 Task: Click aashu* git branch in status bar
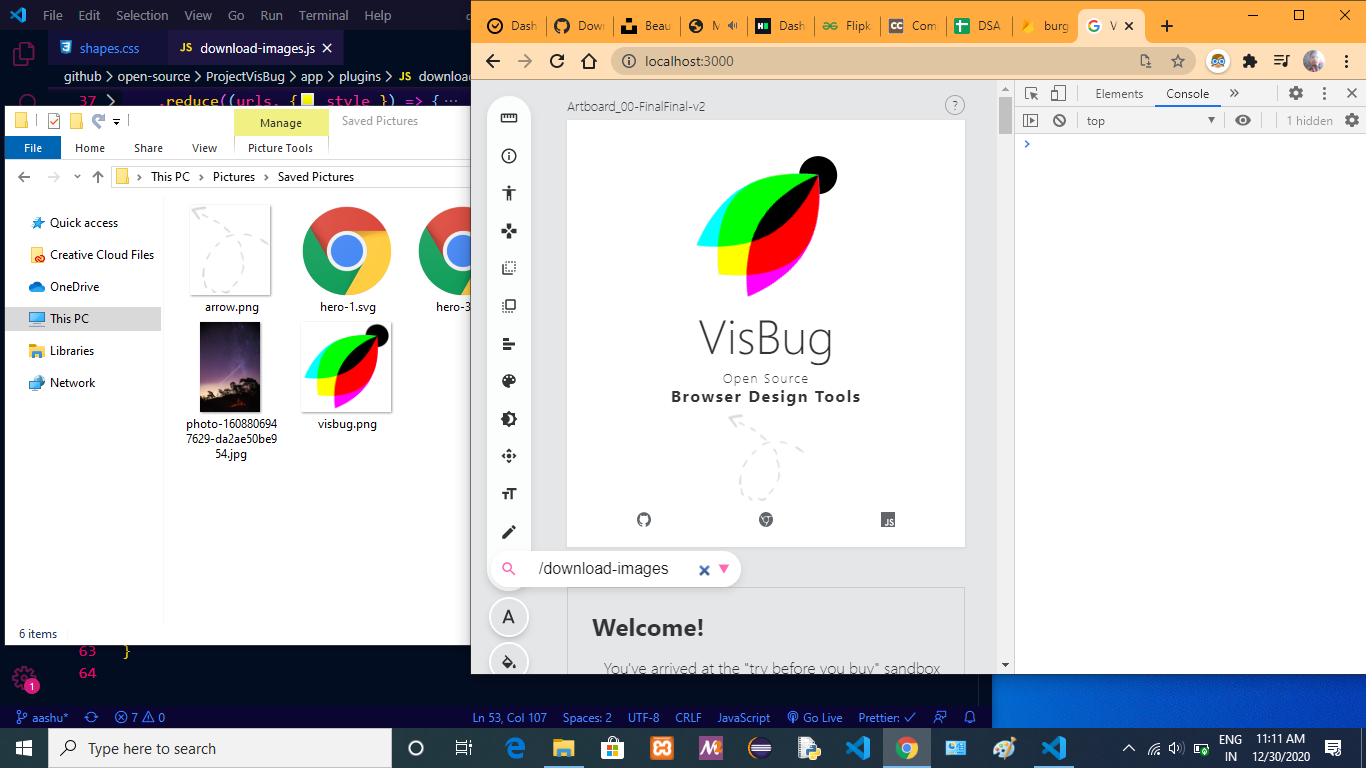click(42, 718)
